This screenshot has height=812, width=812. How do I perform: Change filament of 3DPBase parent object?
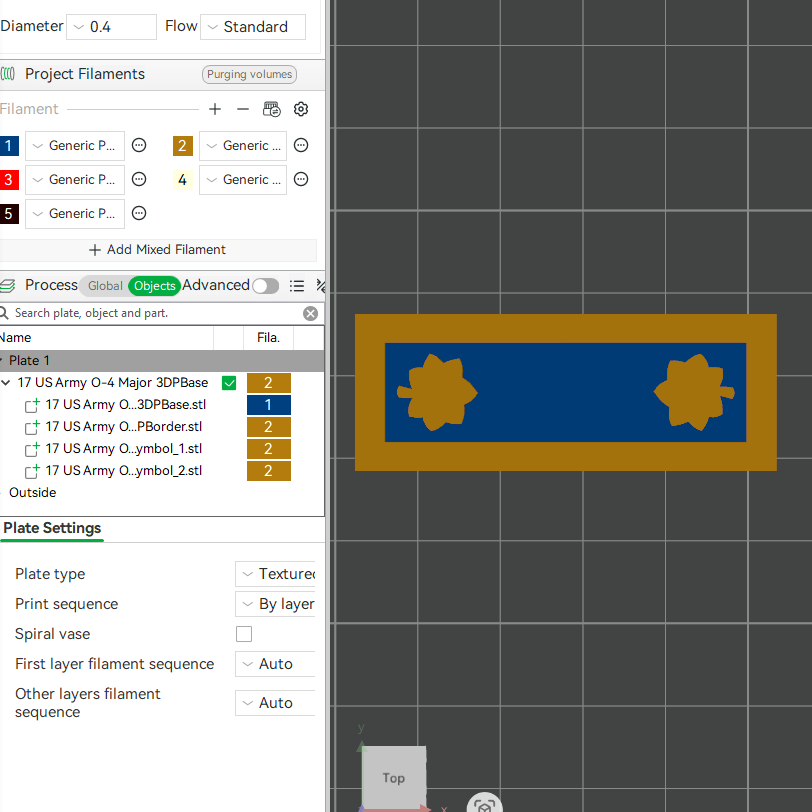click(268, 383)
